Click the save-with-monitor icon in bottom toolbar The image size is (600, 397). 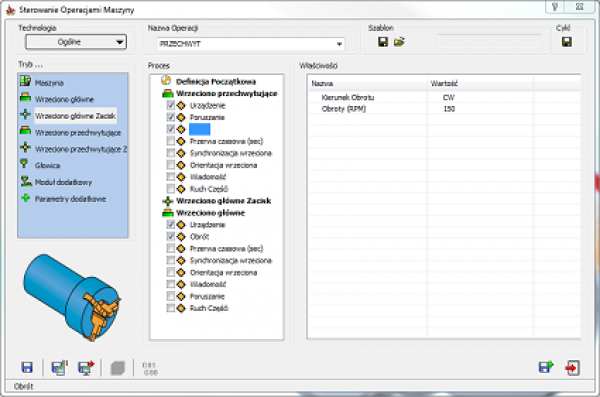pyautogui.click(x=59, y=368)
